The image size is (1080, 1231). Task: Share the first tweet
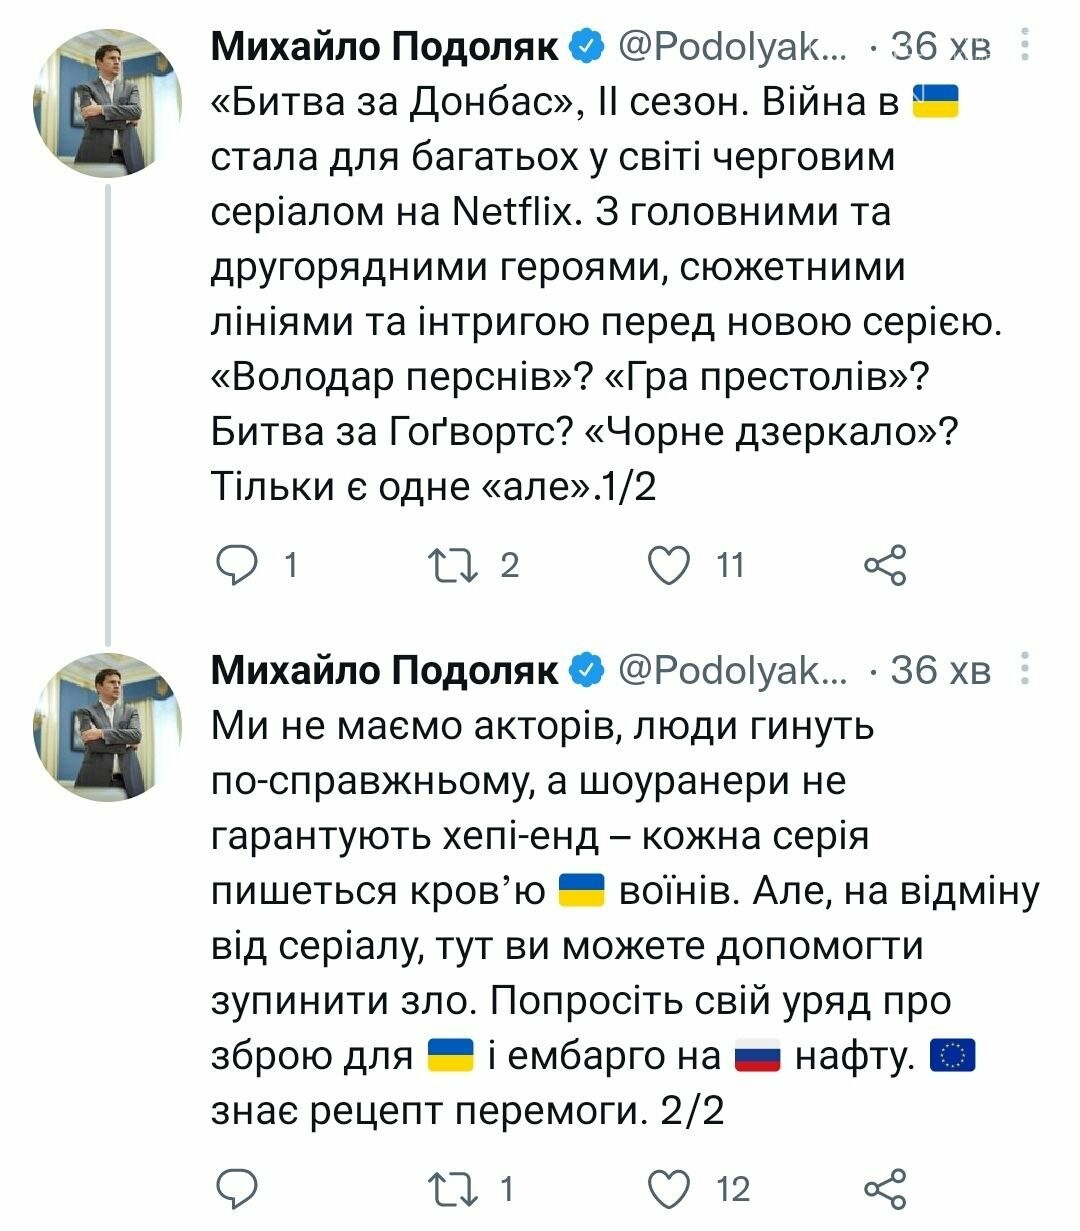click(x=884, y=565)
